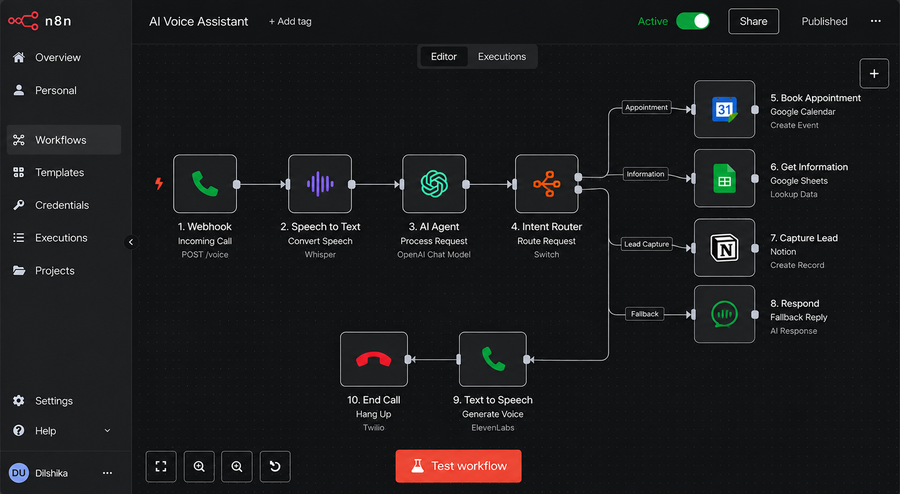The image size is (900, 494).
Task: Click the '10. End Call' label
Action: pos(374,400)
